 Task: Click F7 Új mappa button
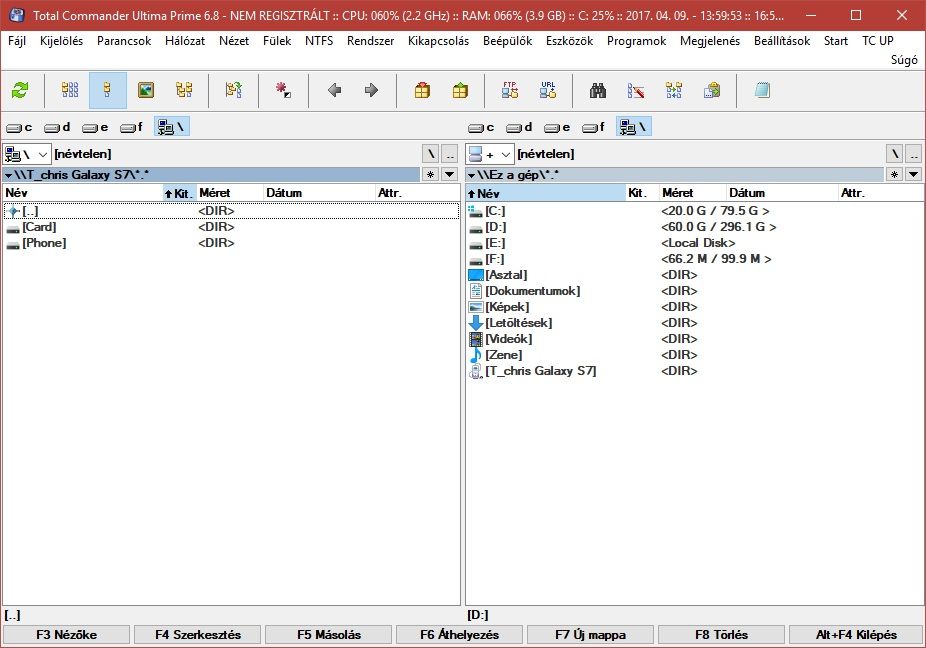tap(590, 635)
